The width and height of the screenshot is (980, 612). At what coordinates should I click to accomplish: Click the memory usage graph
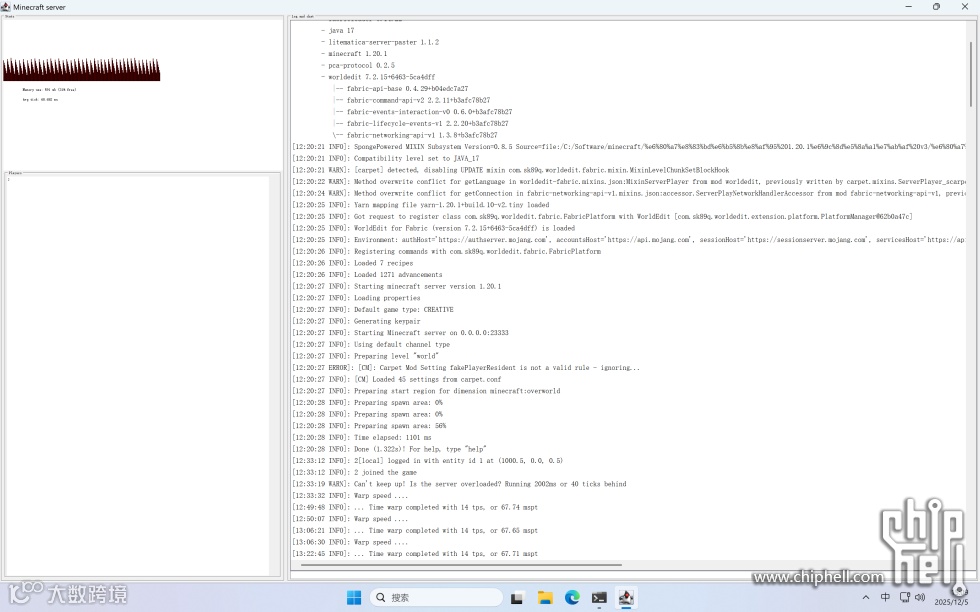81,69
